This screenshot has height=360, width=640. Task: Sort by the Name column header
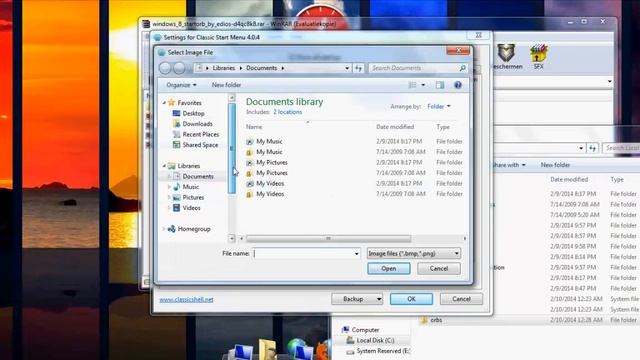point(254,127)
